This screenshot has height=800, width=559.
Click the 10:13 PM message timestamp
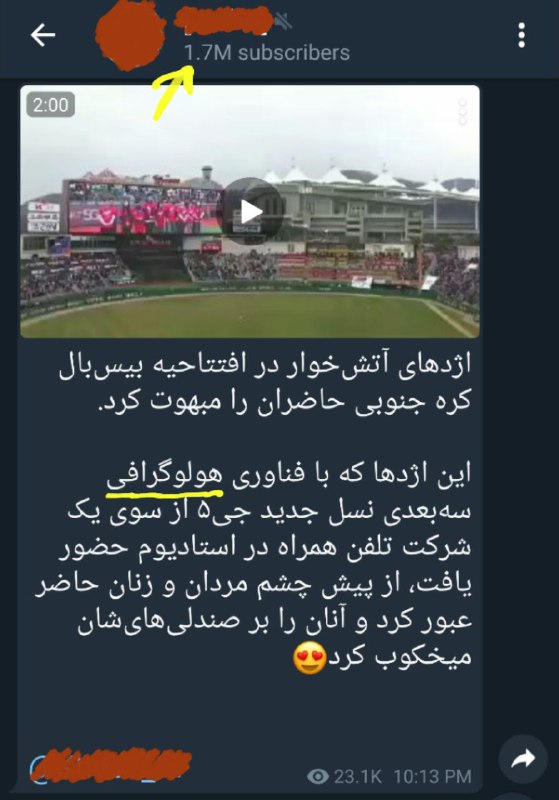click(433, 776)
